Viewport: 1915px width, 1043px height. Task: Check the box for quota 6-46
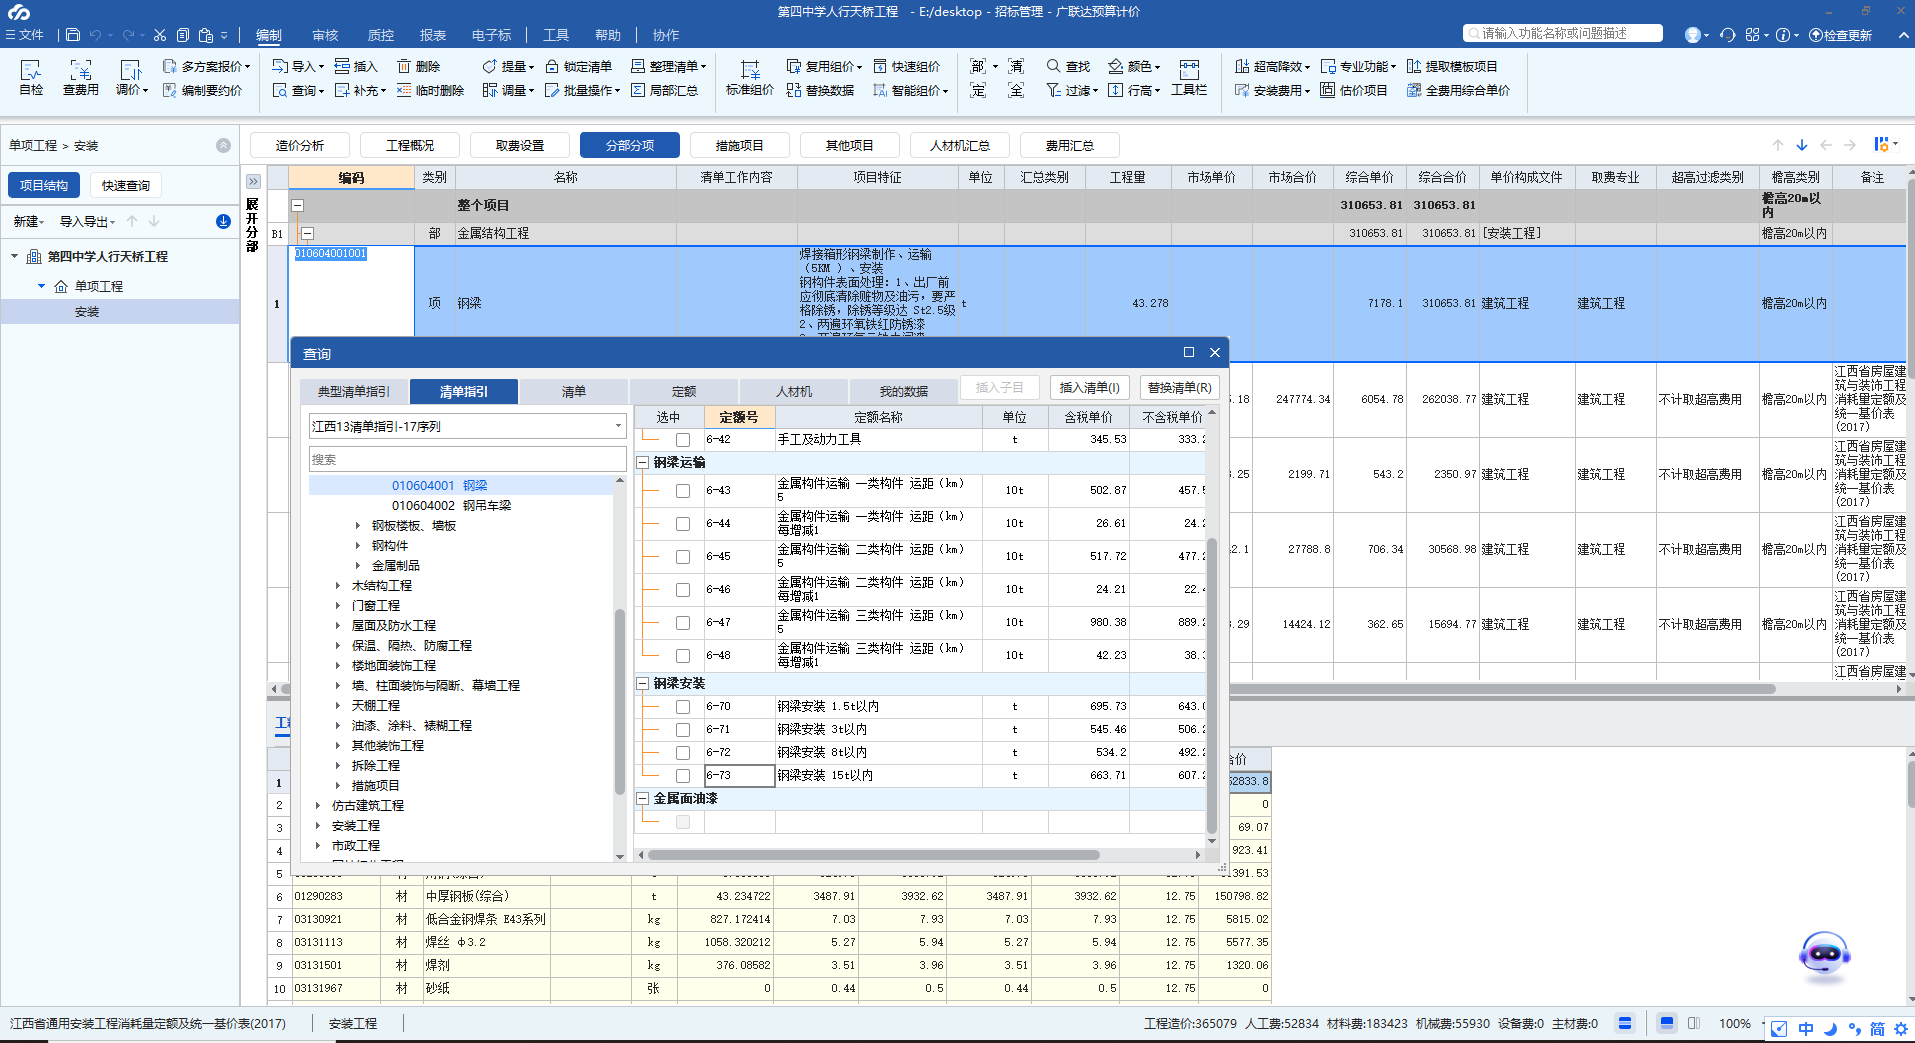click(x=683, y=590)
